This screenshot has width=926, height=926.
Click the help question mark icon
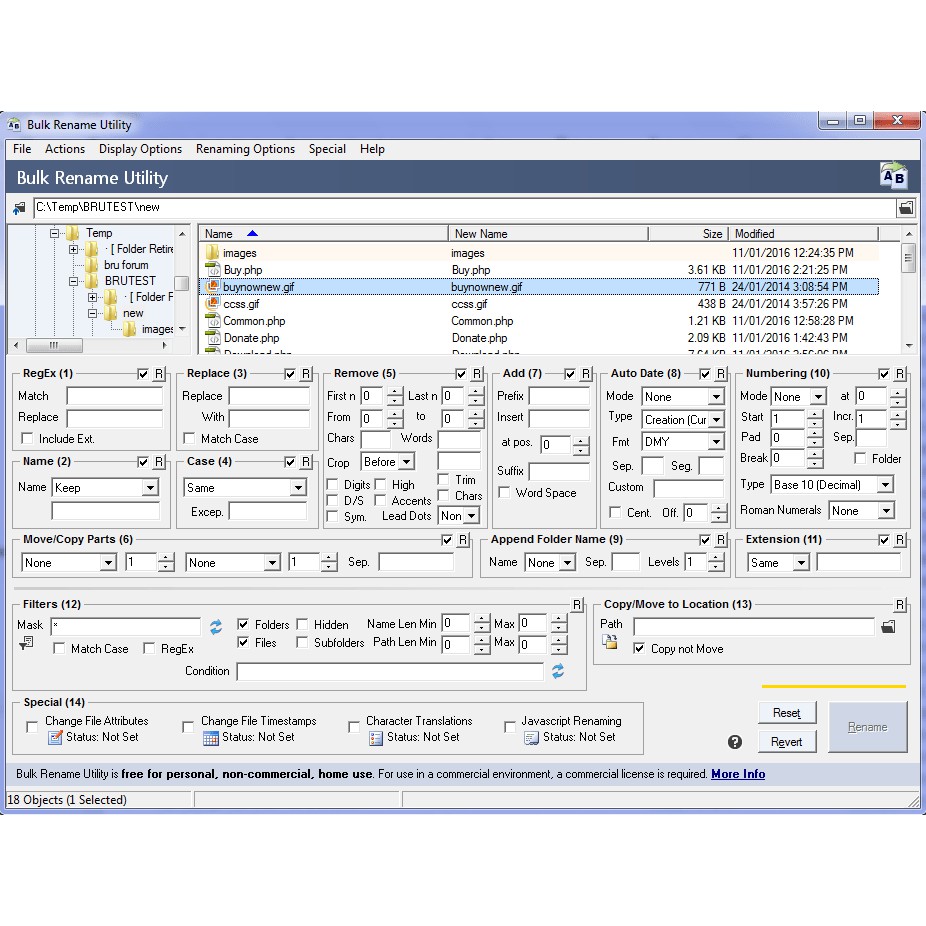(735, 742)
